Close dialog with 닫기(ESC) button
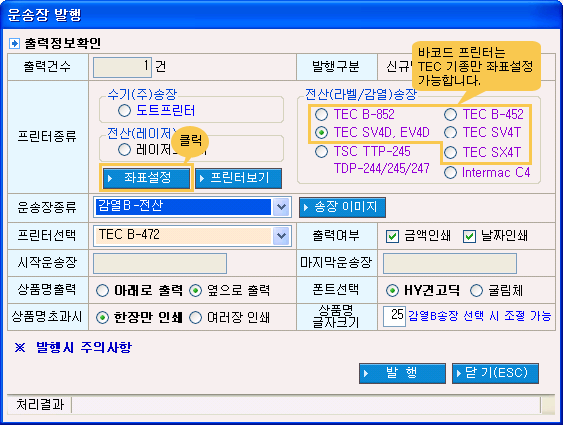 tap(495, 373)
